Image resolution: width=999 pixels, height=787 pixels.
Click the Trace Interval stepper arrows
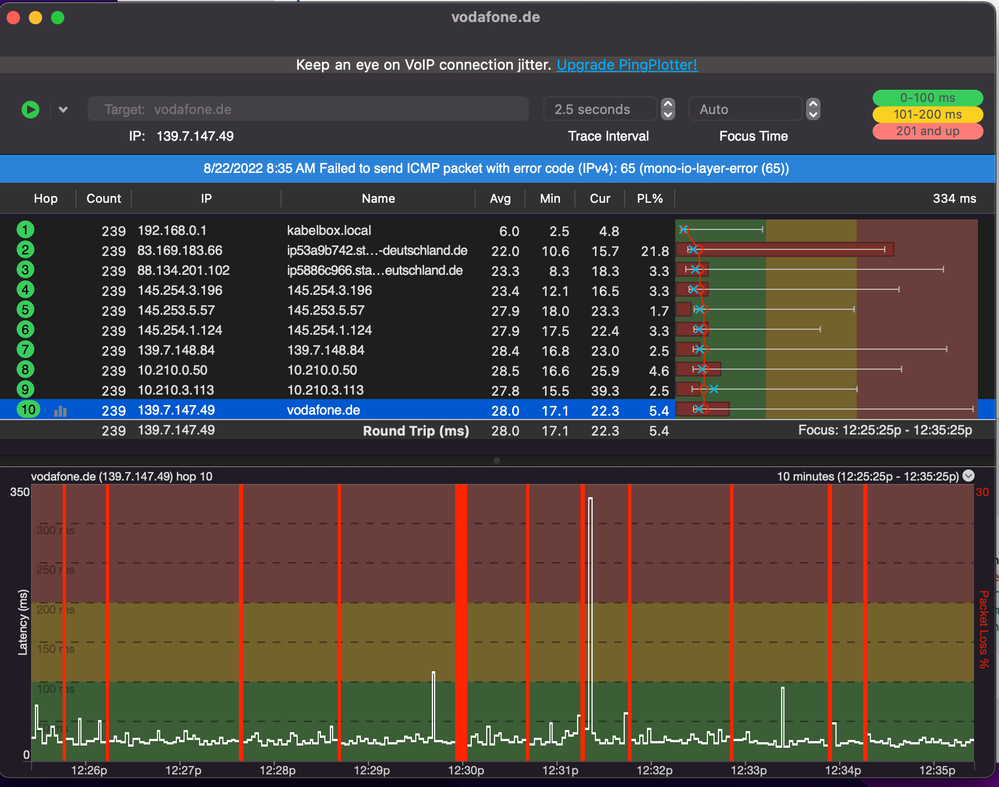coord(668,109)
